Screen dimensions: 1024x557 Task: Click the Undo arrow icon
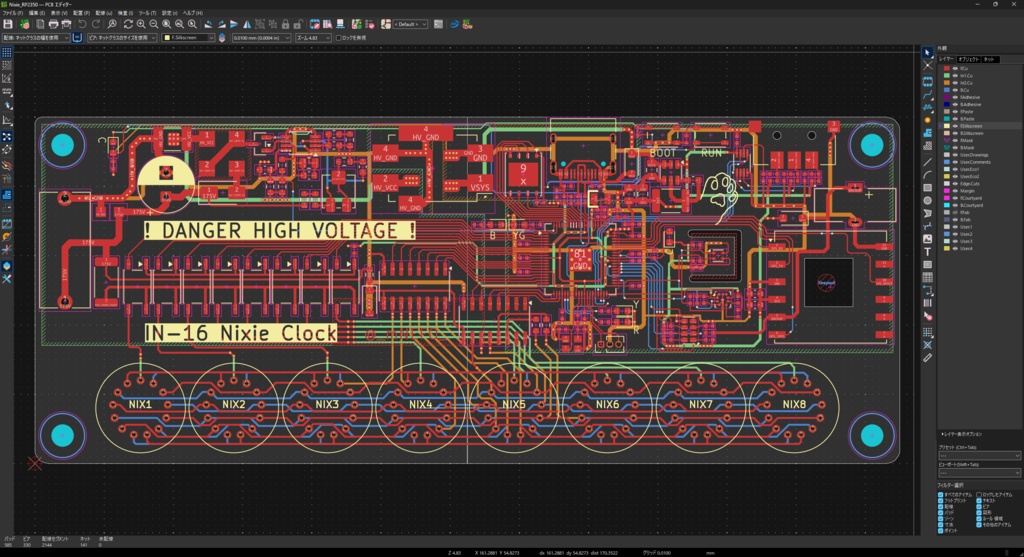(82, 24)
